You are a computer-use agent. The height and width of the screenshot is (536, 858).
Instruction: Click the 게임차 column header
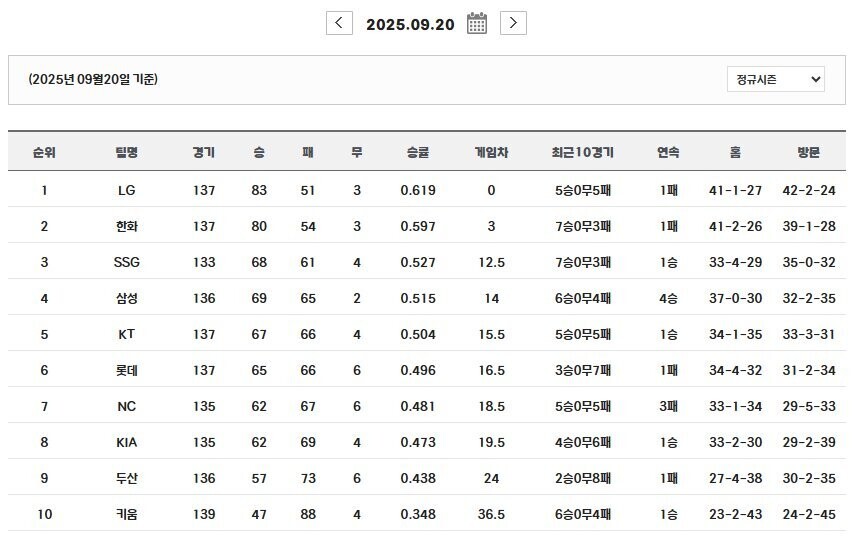tap(491, 152)
